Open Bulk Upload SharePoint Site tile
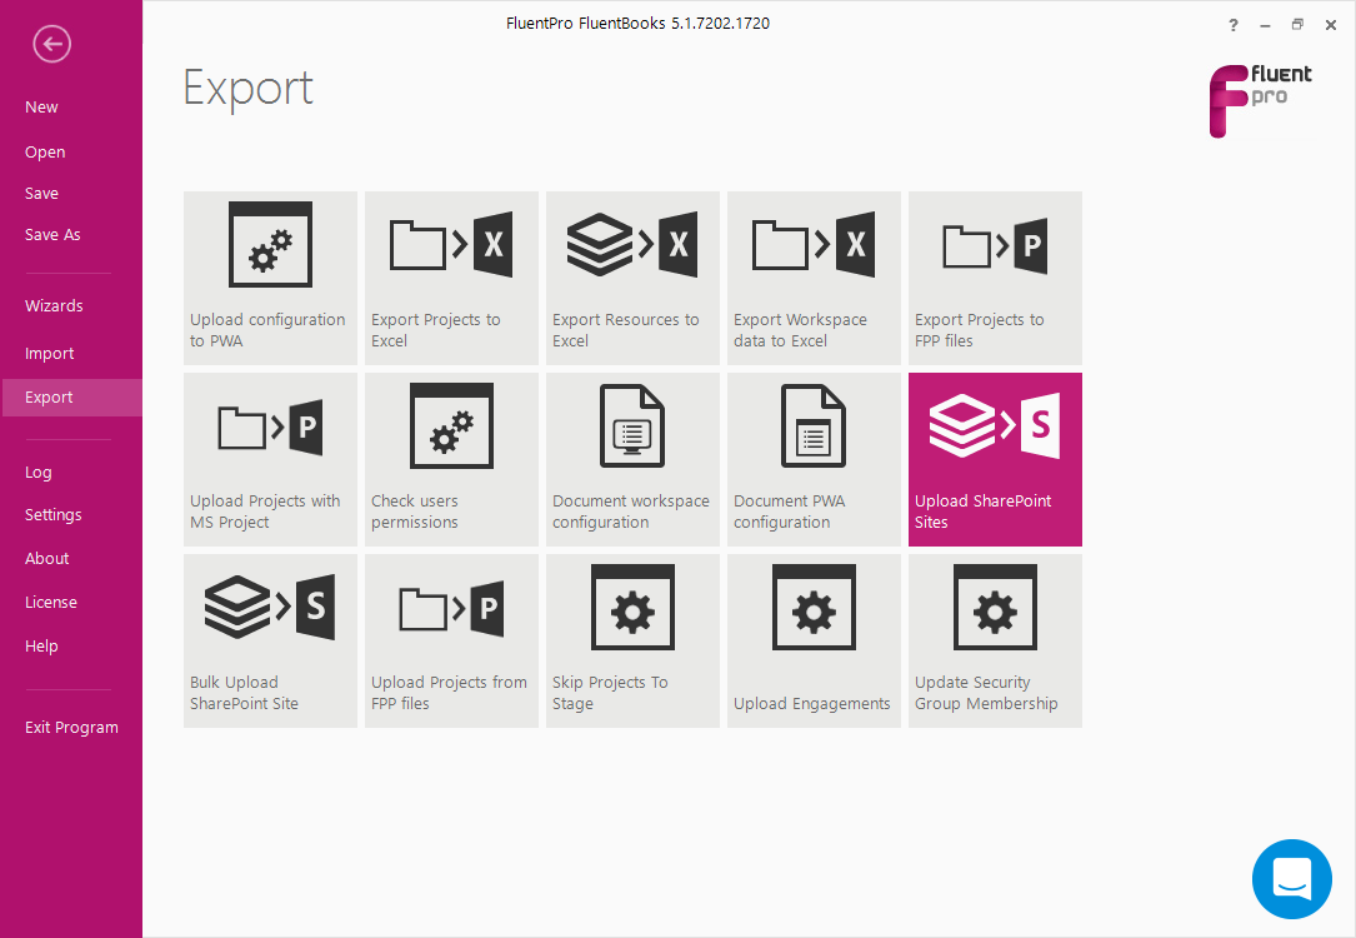The height and width of the screenshot is (938, 1356). point(270,640)
